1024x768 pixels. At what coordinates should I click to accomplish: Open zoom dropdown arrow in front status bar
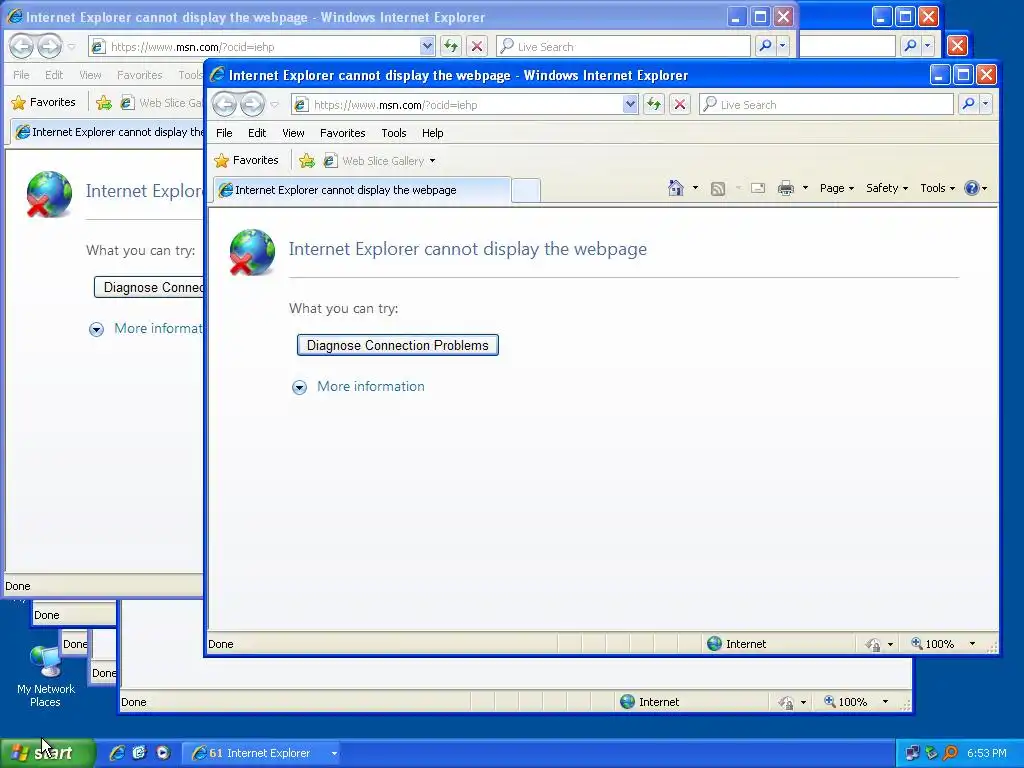point(972,644)
